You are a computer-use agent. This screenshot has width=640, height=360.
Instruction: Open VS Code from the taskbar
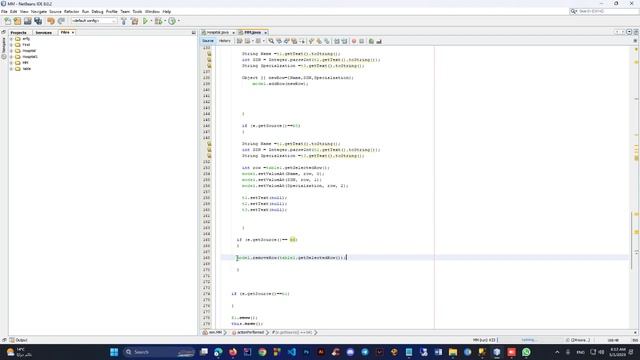pyautogui.click(x=291, y=352)
